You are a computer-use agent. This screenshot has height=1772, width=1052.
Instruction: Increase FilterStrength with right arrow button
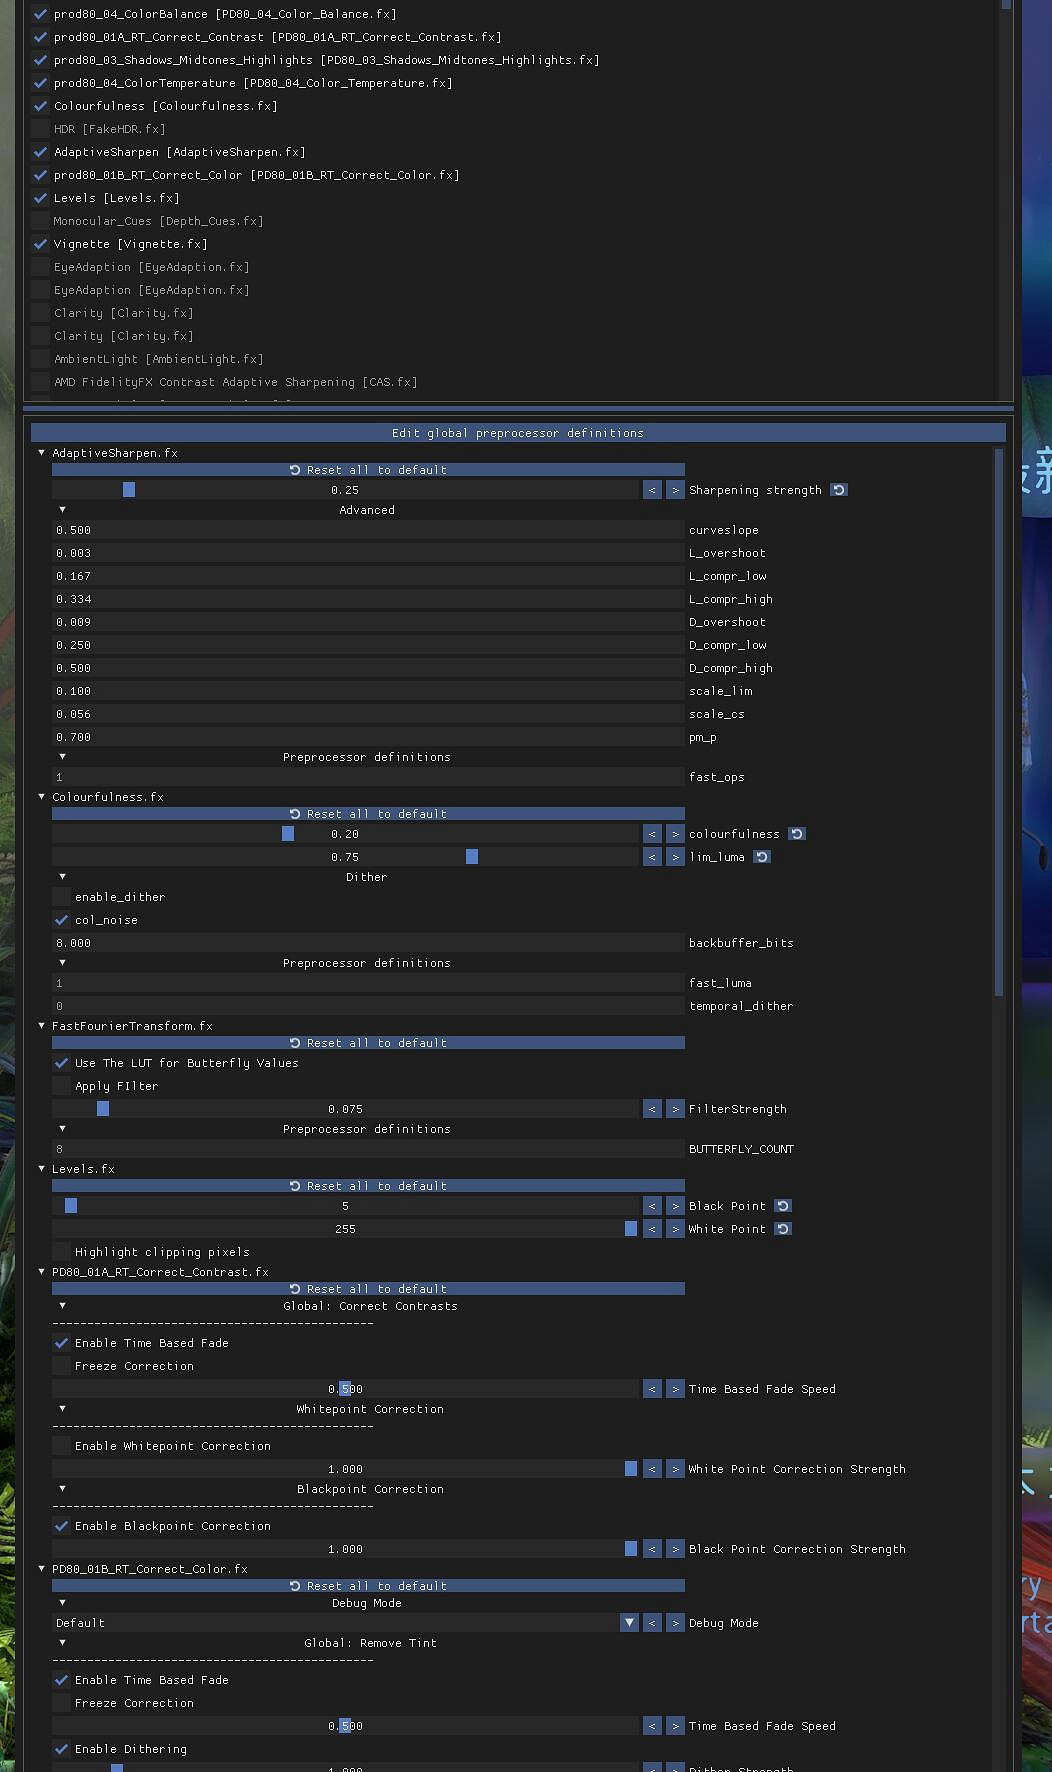[675, 1109]
